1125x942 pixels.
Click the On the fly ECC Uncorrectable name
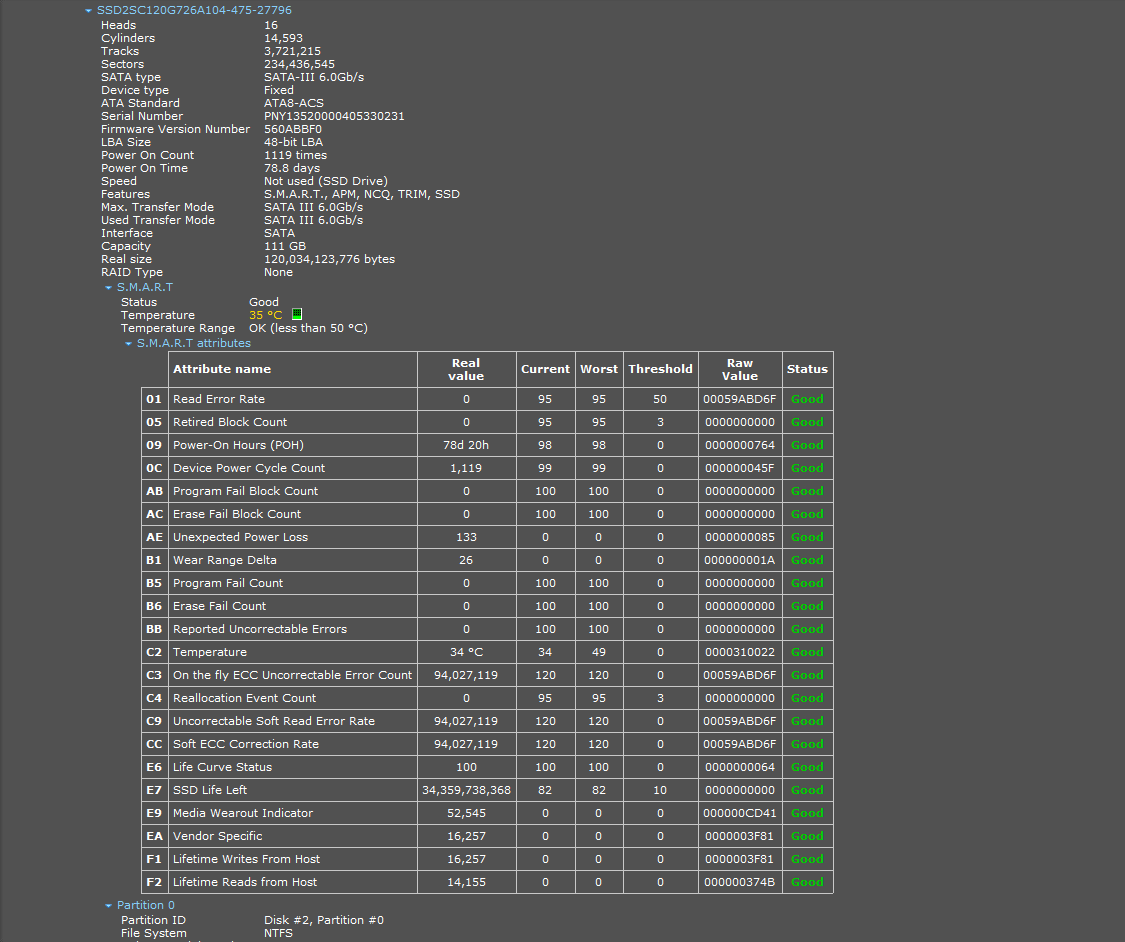pyautogui.click(x=293, y=674)
